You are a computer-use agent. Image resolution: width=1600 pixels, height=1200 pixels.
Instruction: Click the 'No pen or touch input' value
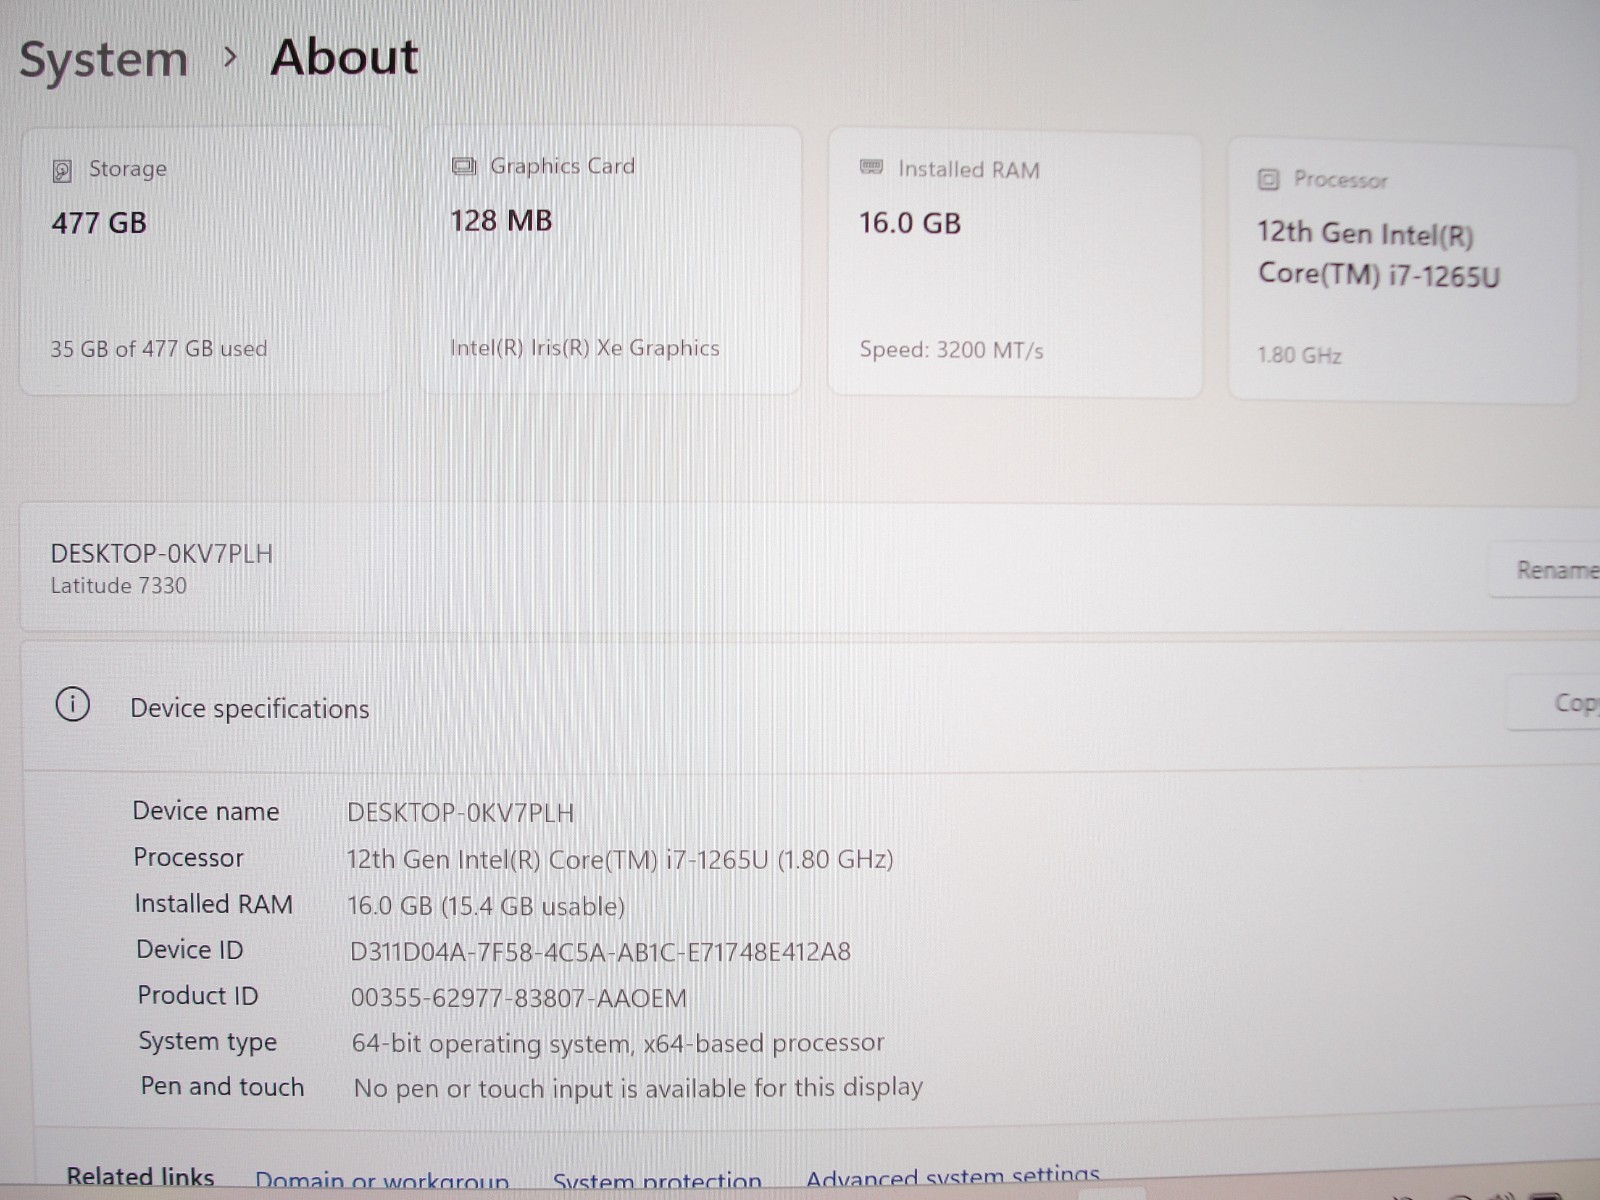638,1088
